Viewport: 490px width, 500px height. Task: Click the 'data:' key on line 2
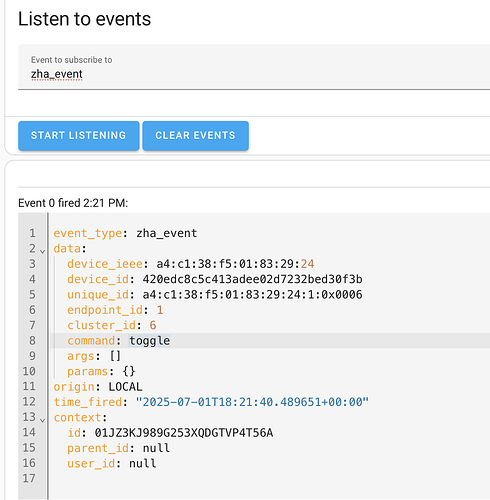[70, 248]
